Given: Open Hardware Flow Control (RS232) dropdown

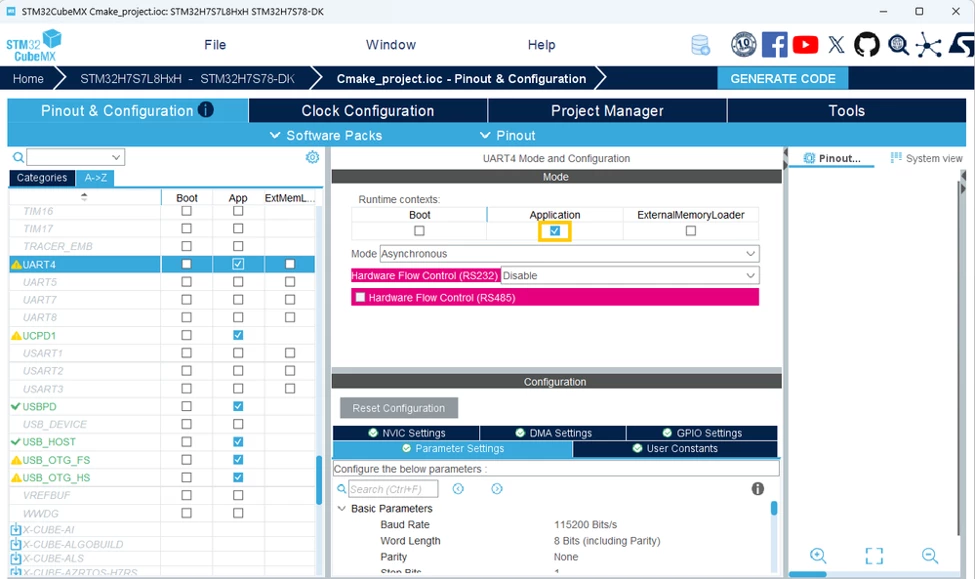Looking at the screenshot, I should click(x=630, y=276).
